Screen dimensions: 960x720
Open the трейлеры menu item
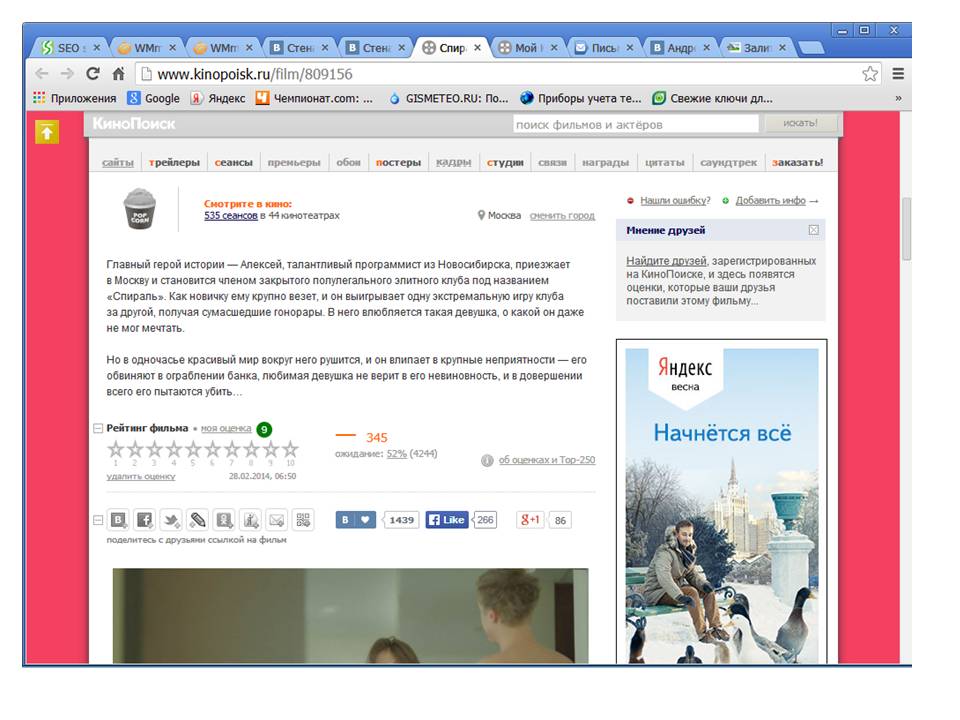click(x=174, y=162)
